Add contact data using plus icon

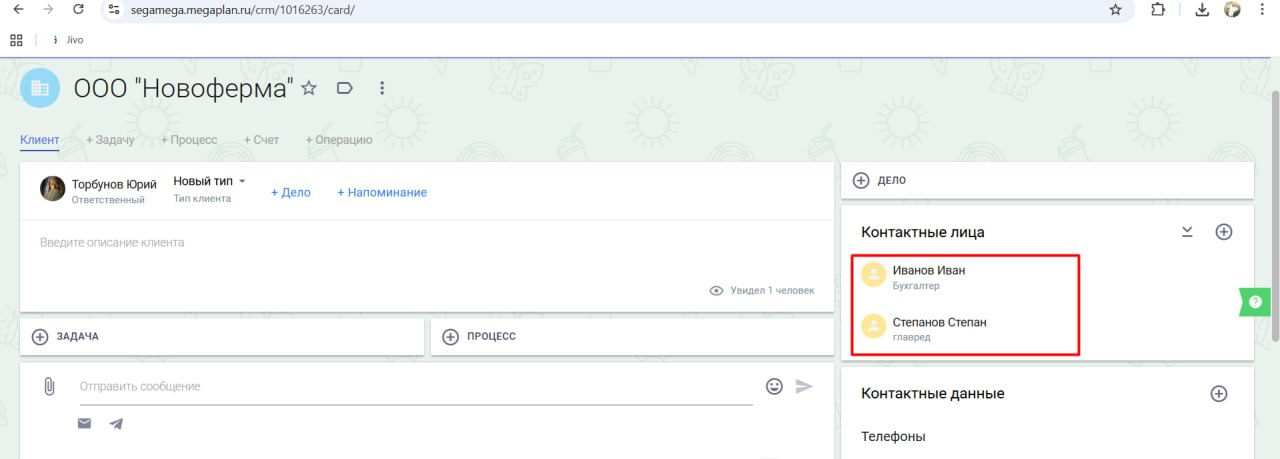click(1218, 394)
